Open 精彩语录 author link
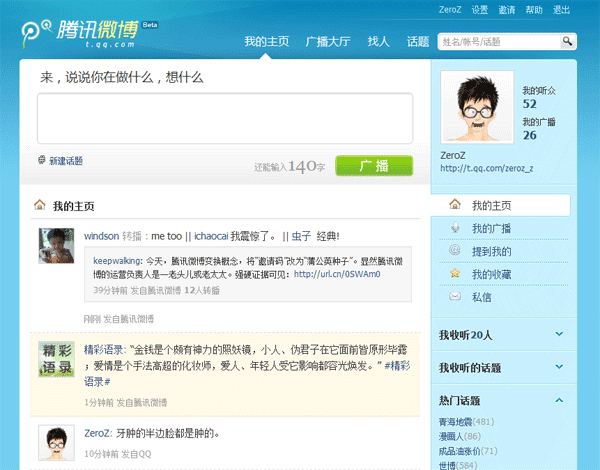The width and height of the screenshot is (600, 470). 103,349
